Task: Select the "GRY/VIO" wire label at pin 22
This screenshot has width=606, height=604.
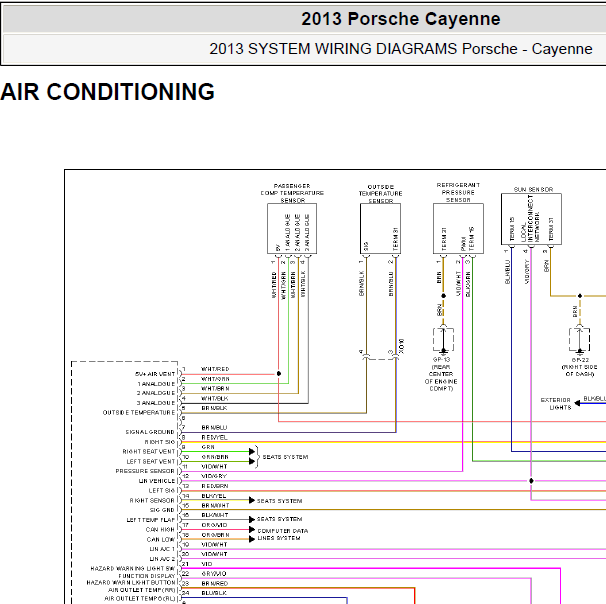Action: pos(214,574)
